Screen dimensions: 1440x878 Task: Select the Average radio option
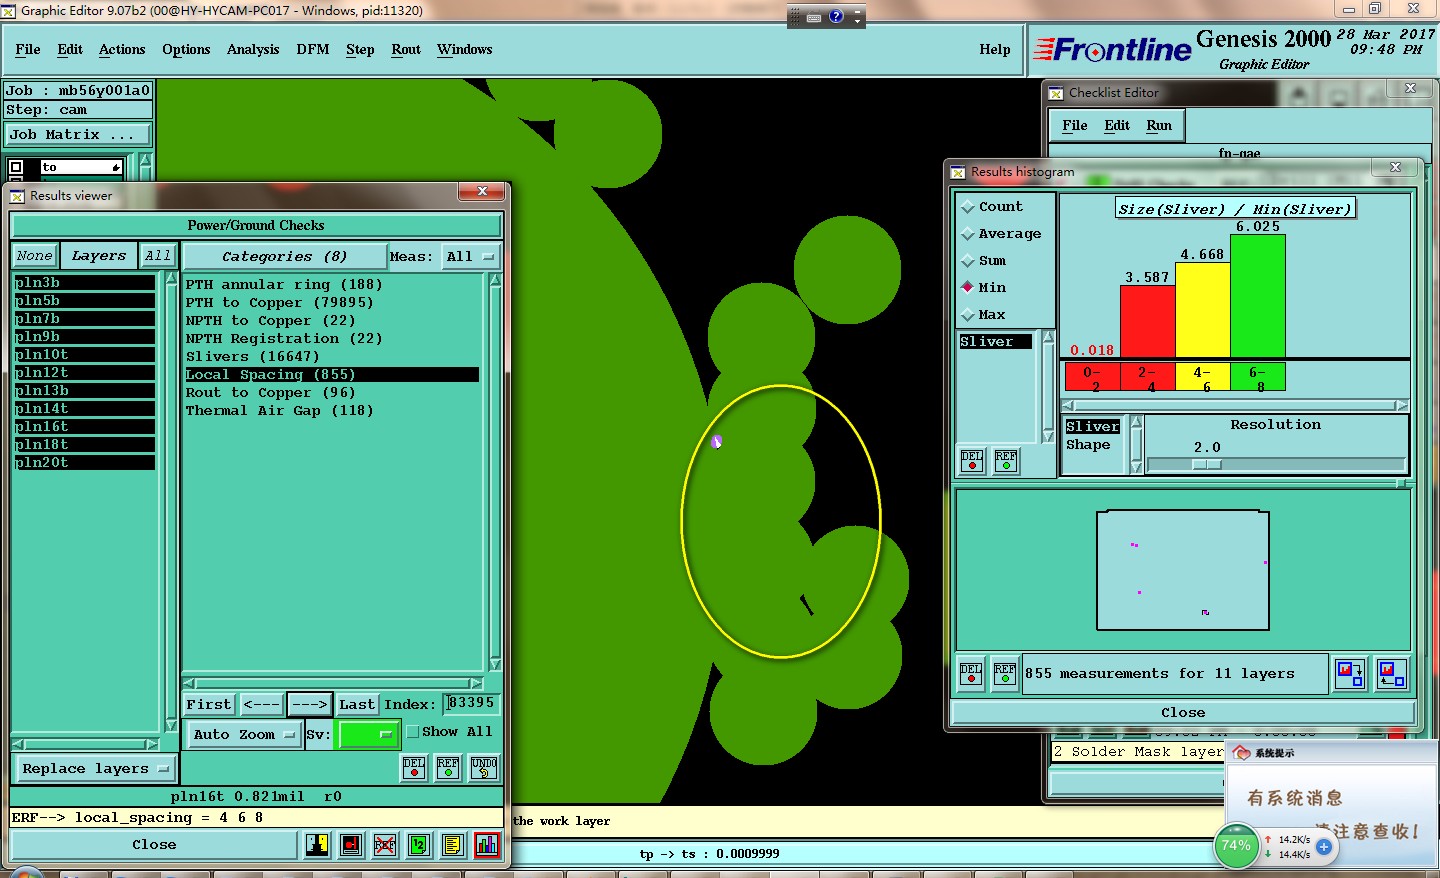[968, 234]
